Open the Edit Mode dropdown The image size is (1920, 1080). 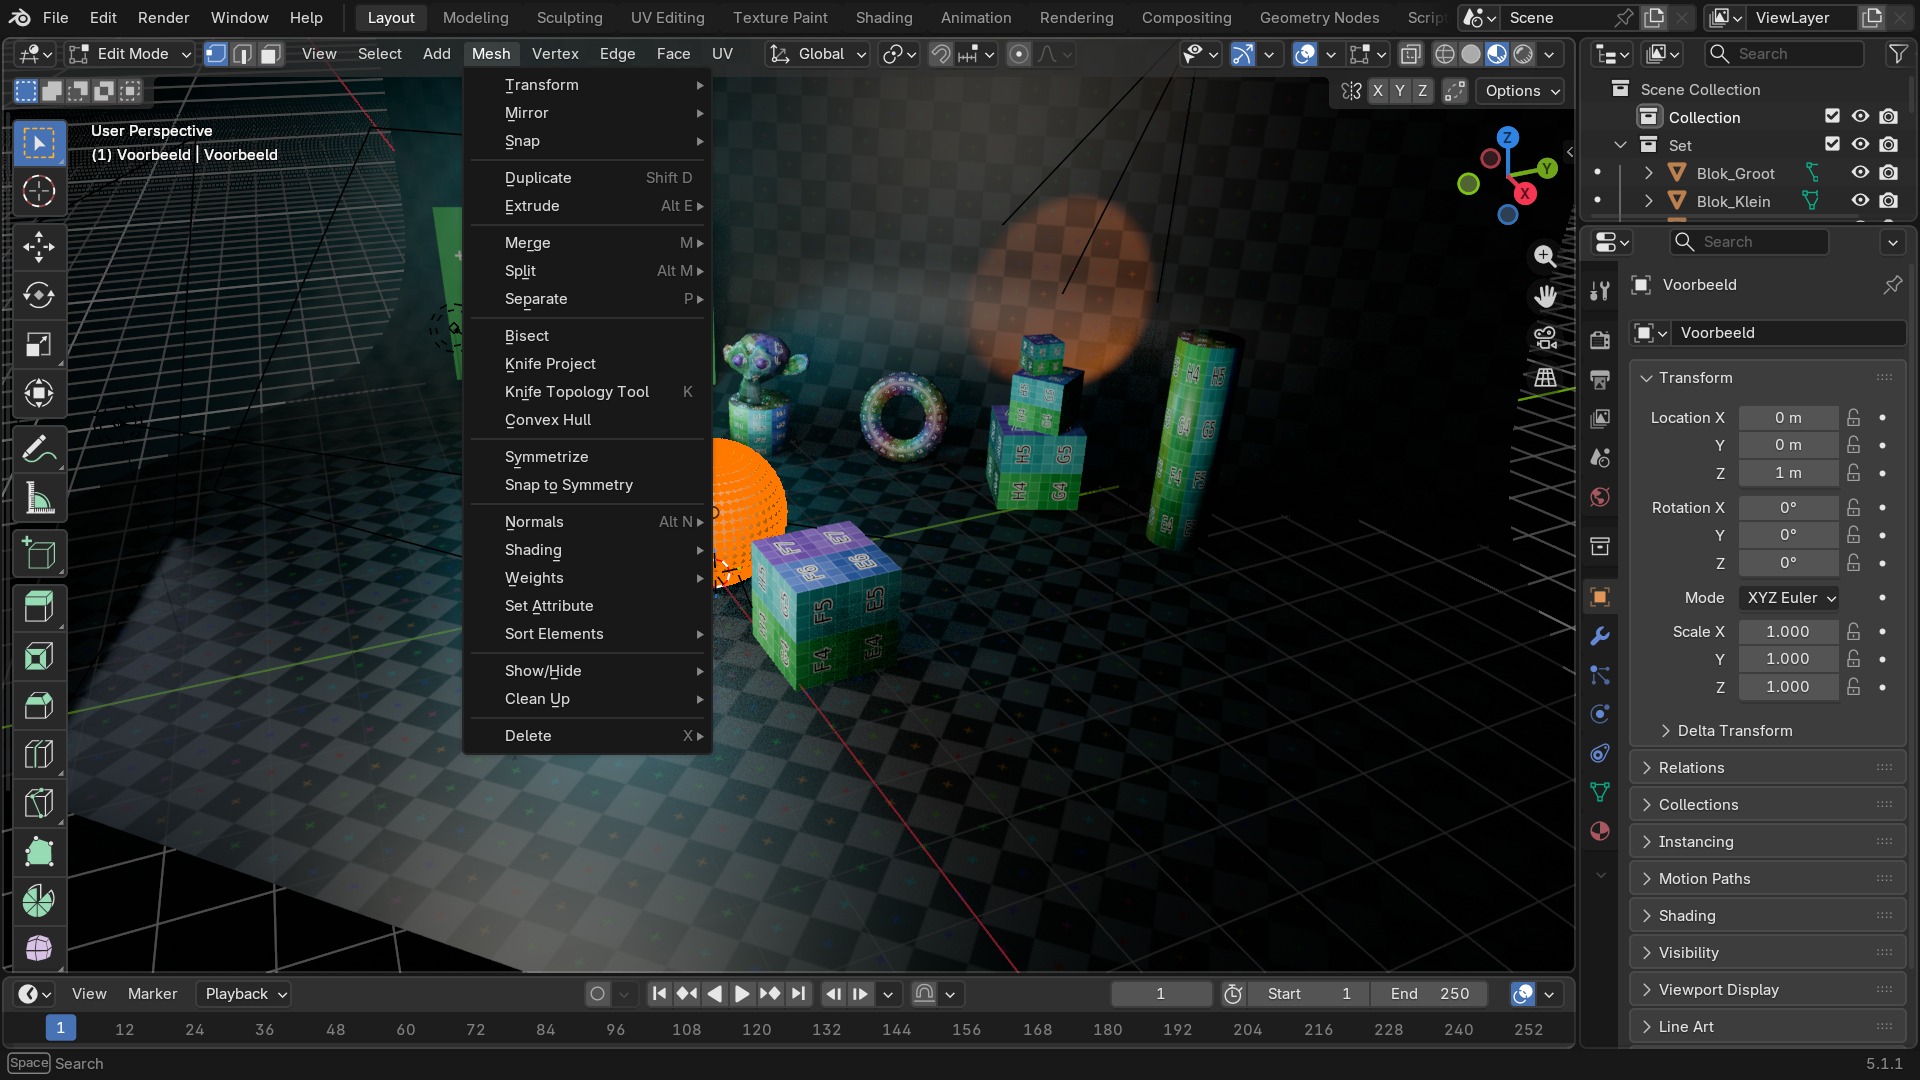[129, 54]
